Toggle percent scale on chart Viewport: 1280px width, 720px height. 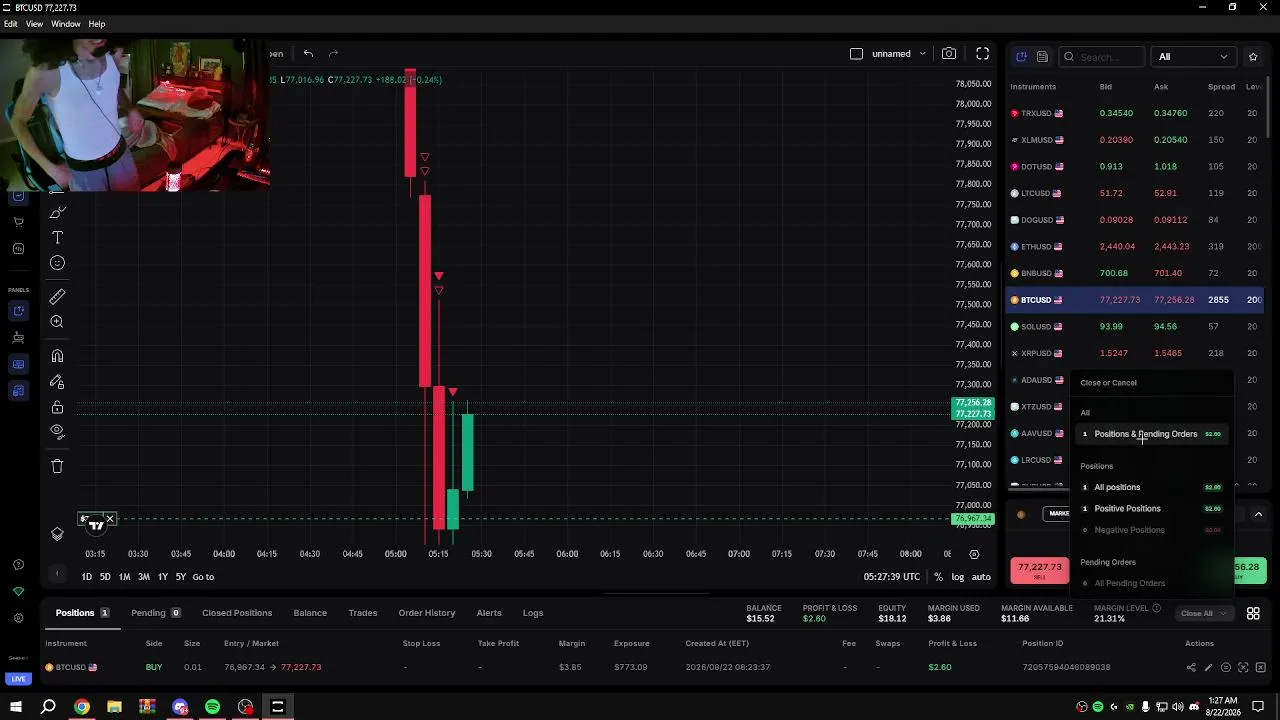coord(938,577)
